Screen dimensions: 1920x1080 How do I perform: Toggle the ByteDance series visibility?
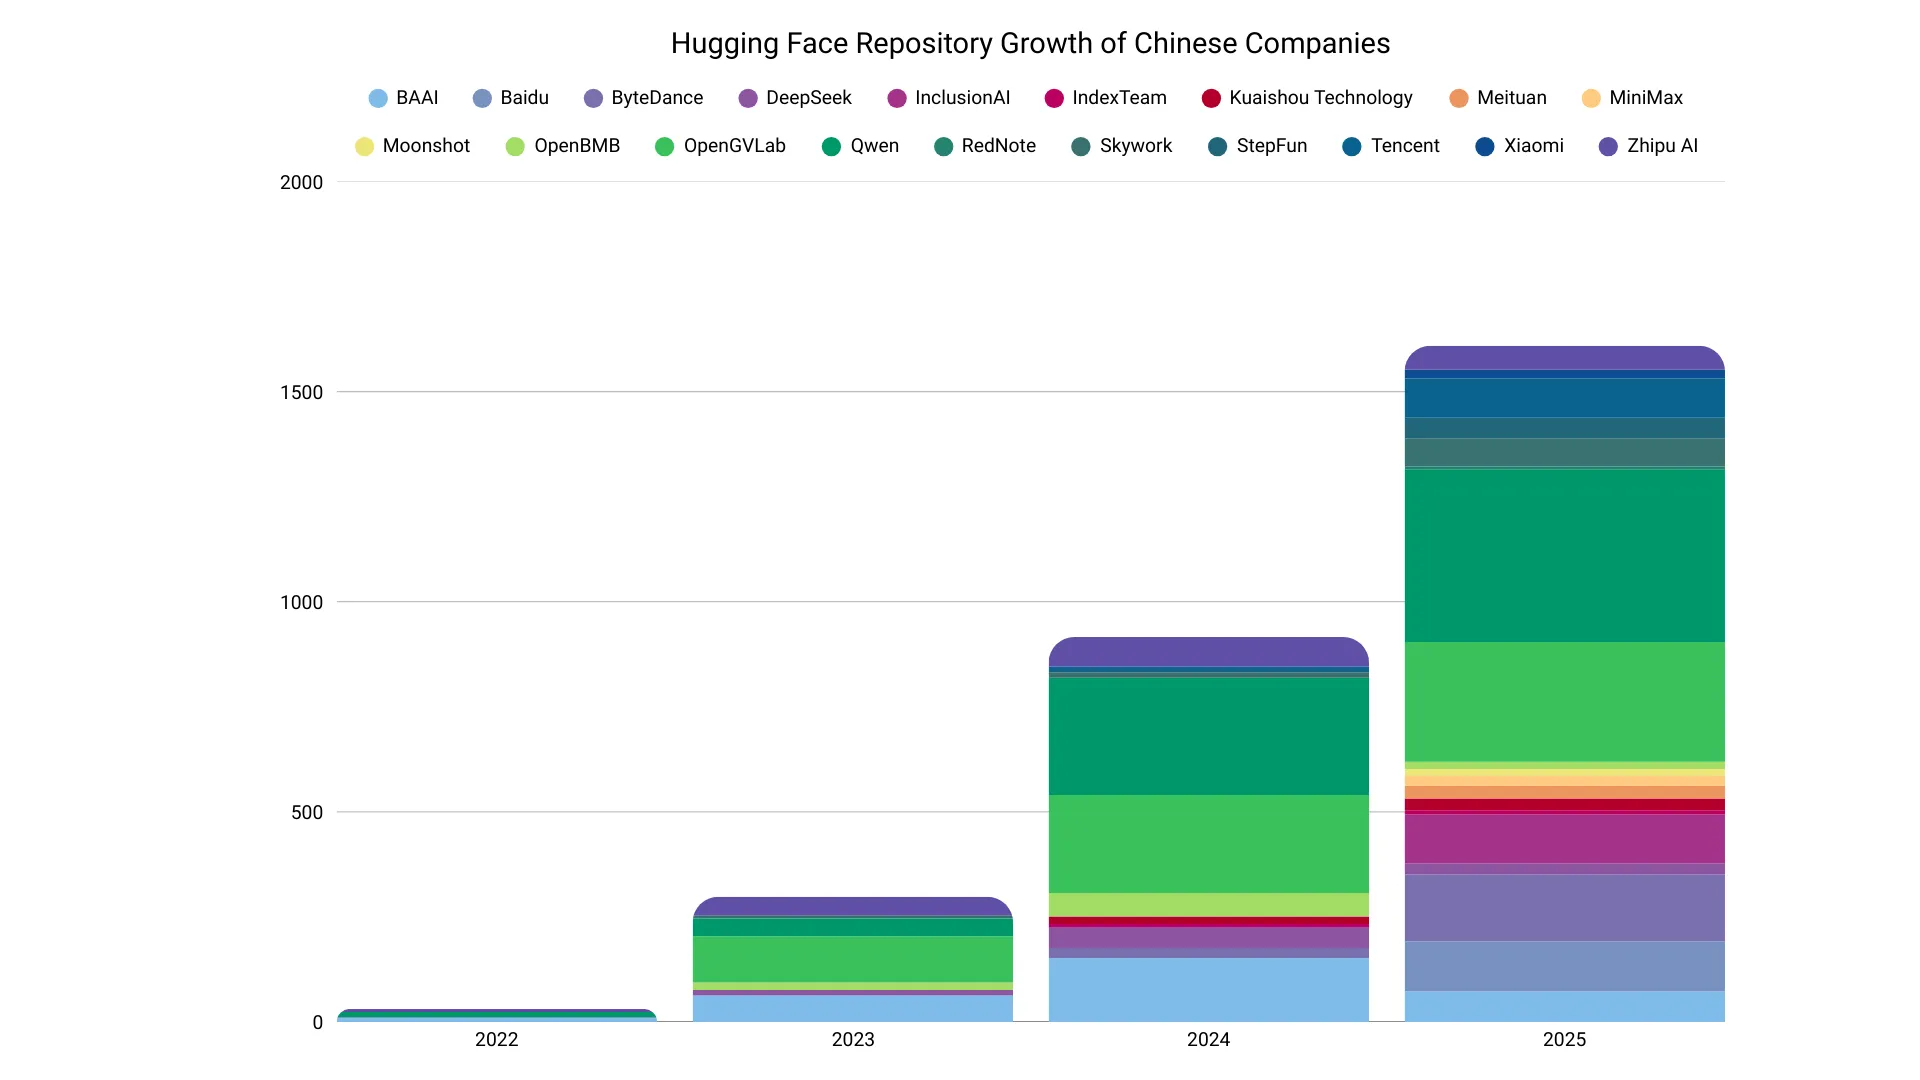pyautogui.click(x=655, y=98)
